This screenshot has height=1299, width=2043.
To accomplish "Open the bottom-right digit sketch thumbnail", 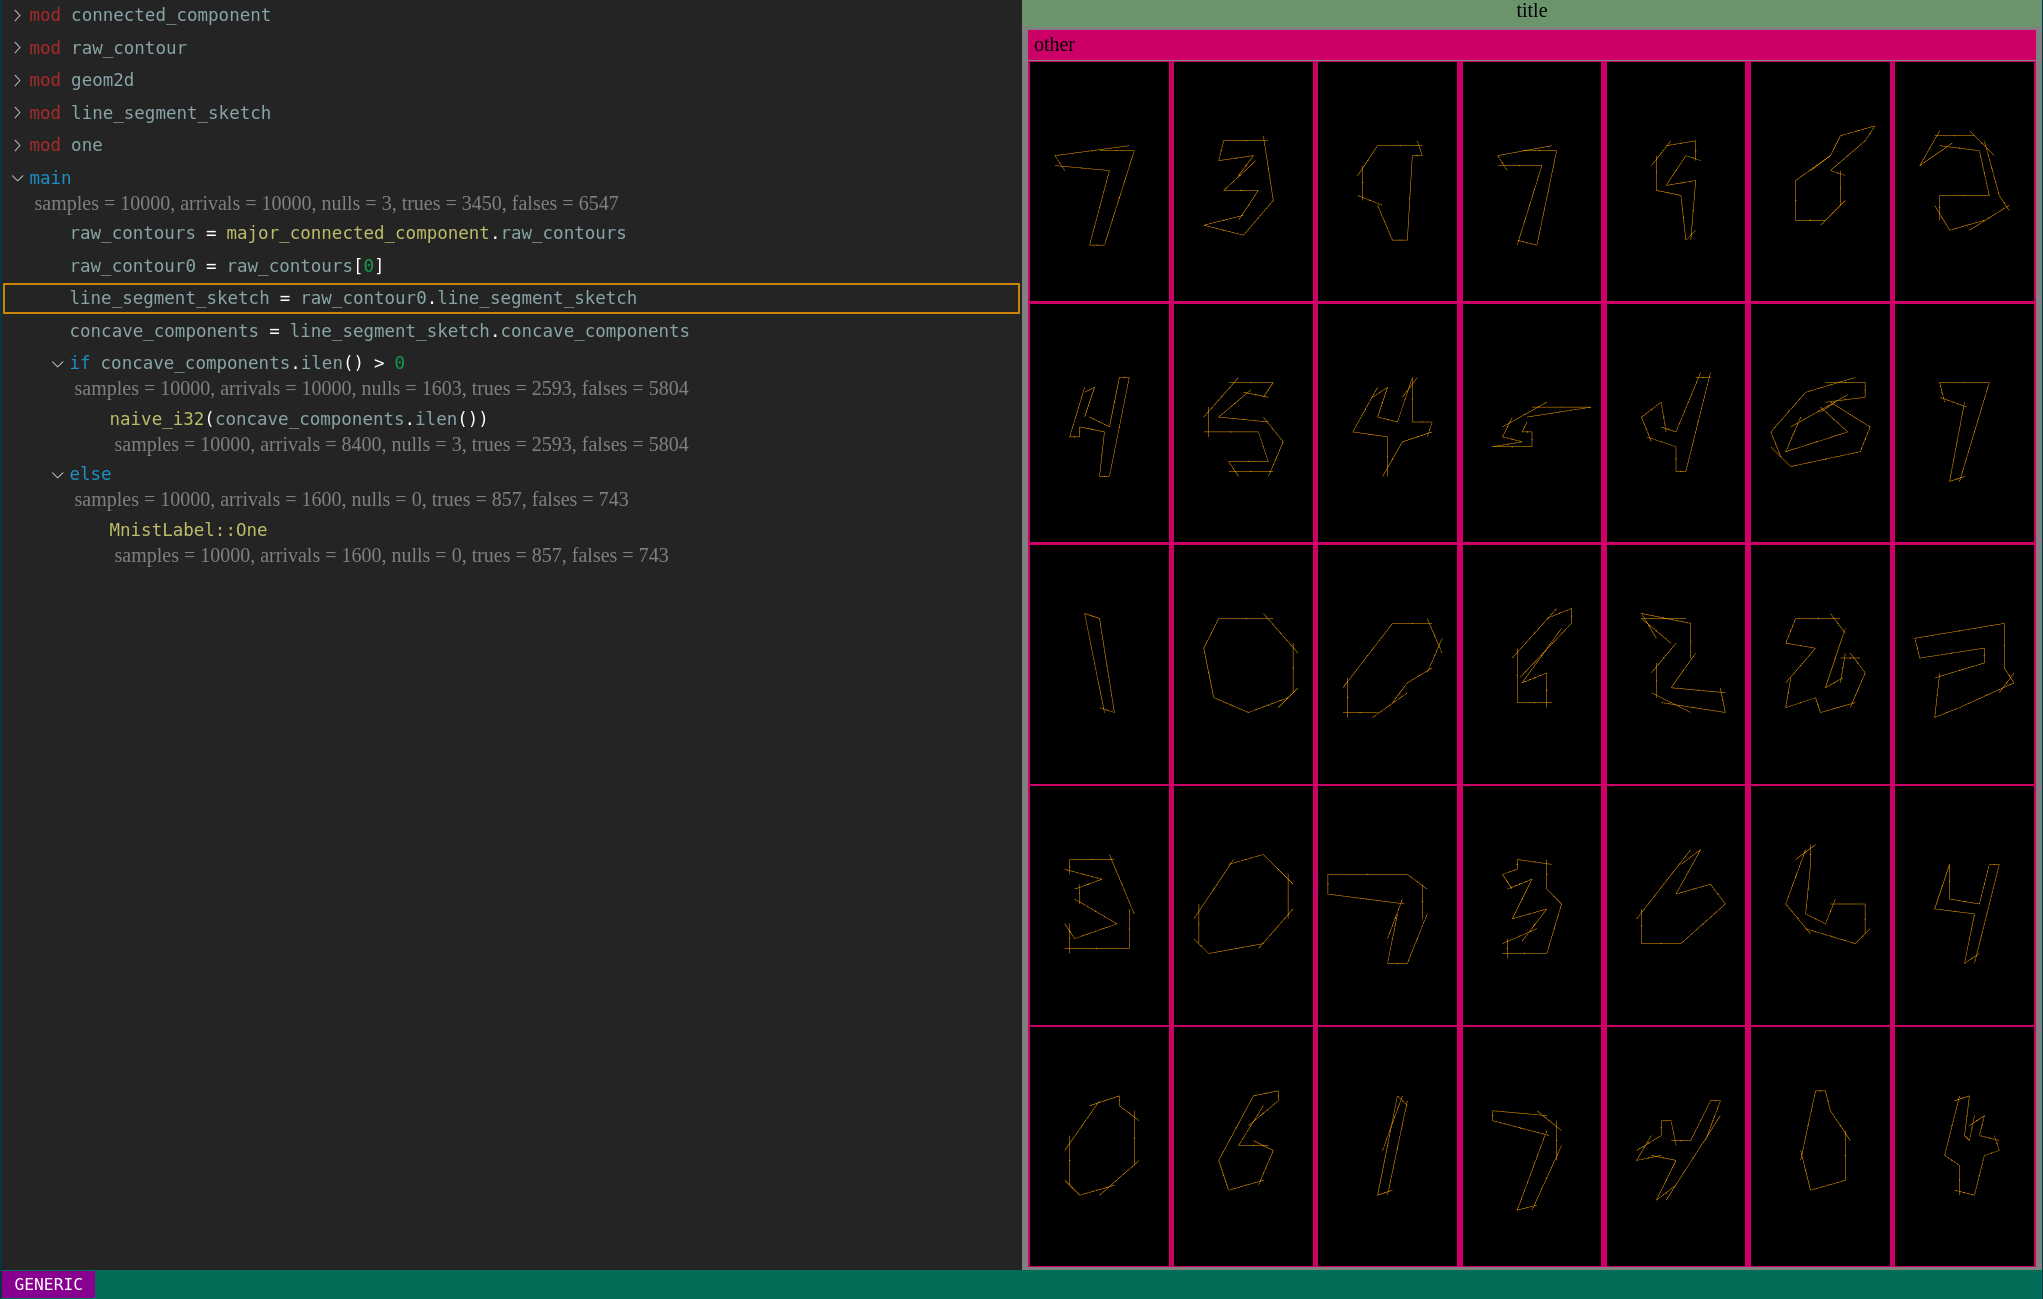I will pyautogui.click(x=1963, y=1146).
